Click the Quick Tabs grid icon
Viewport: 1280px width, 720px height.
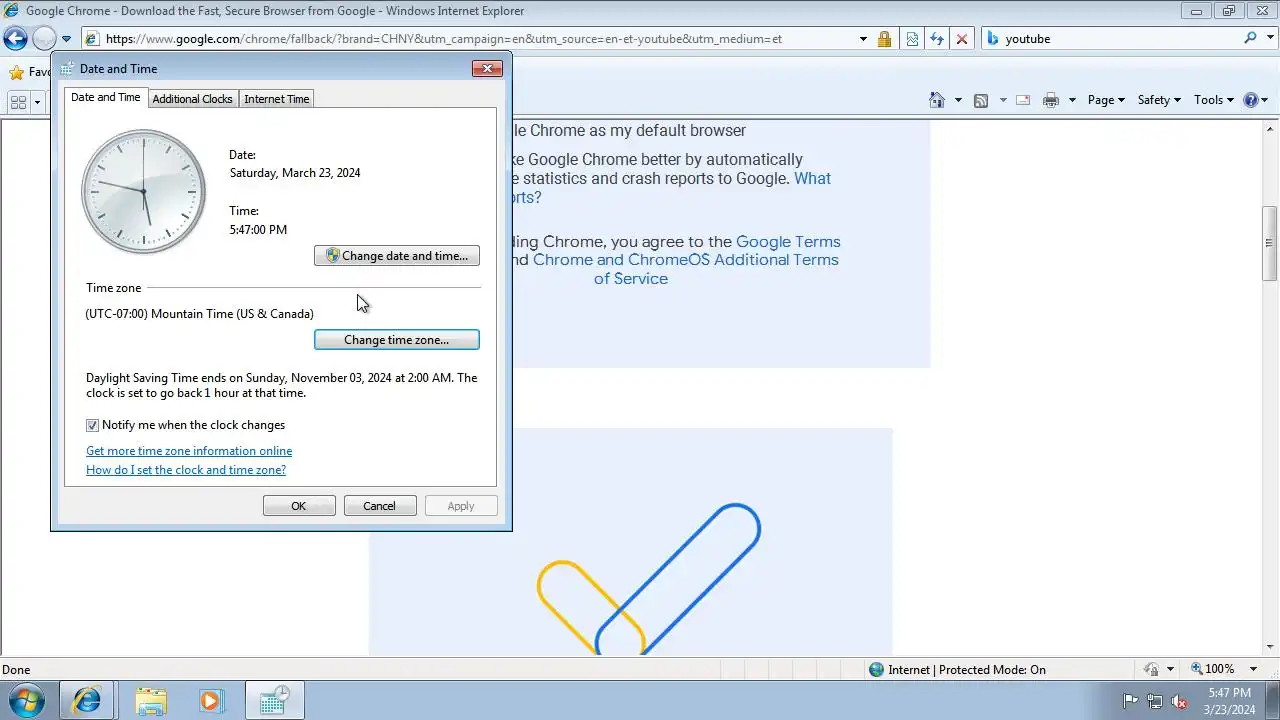18,102
